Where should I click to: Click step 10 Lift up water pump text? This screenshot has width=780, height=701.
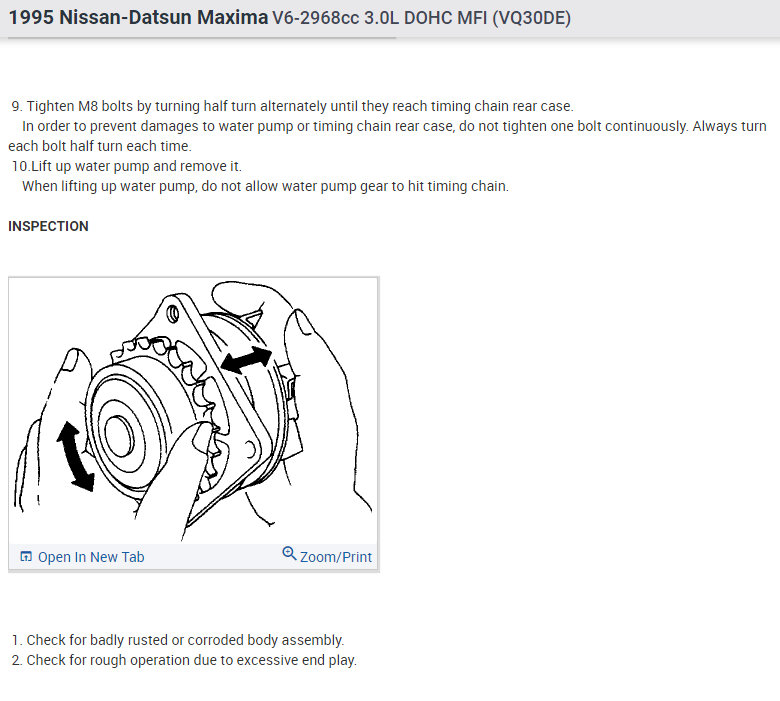tap(130, 166)
